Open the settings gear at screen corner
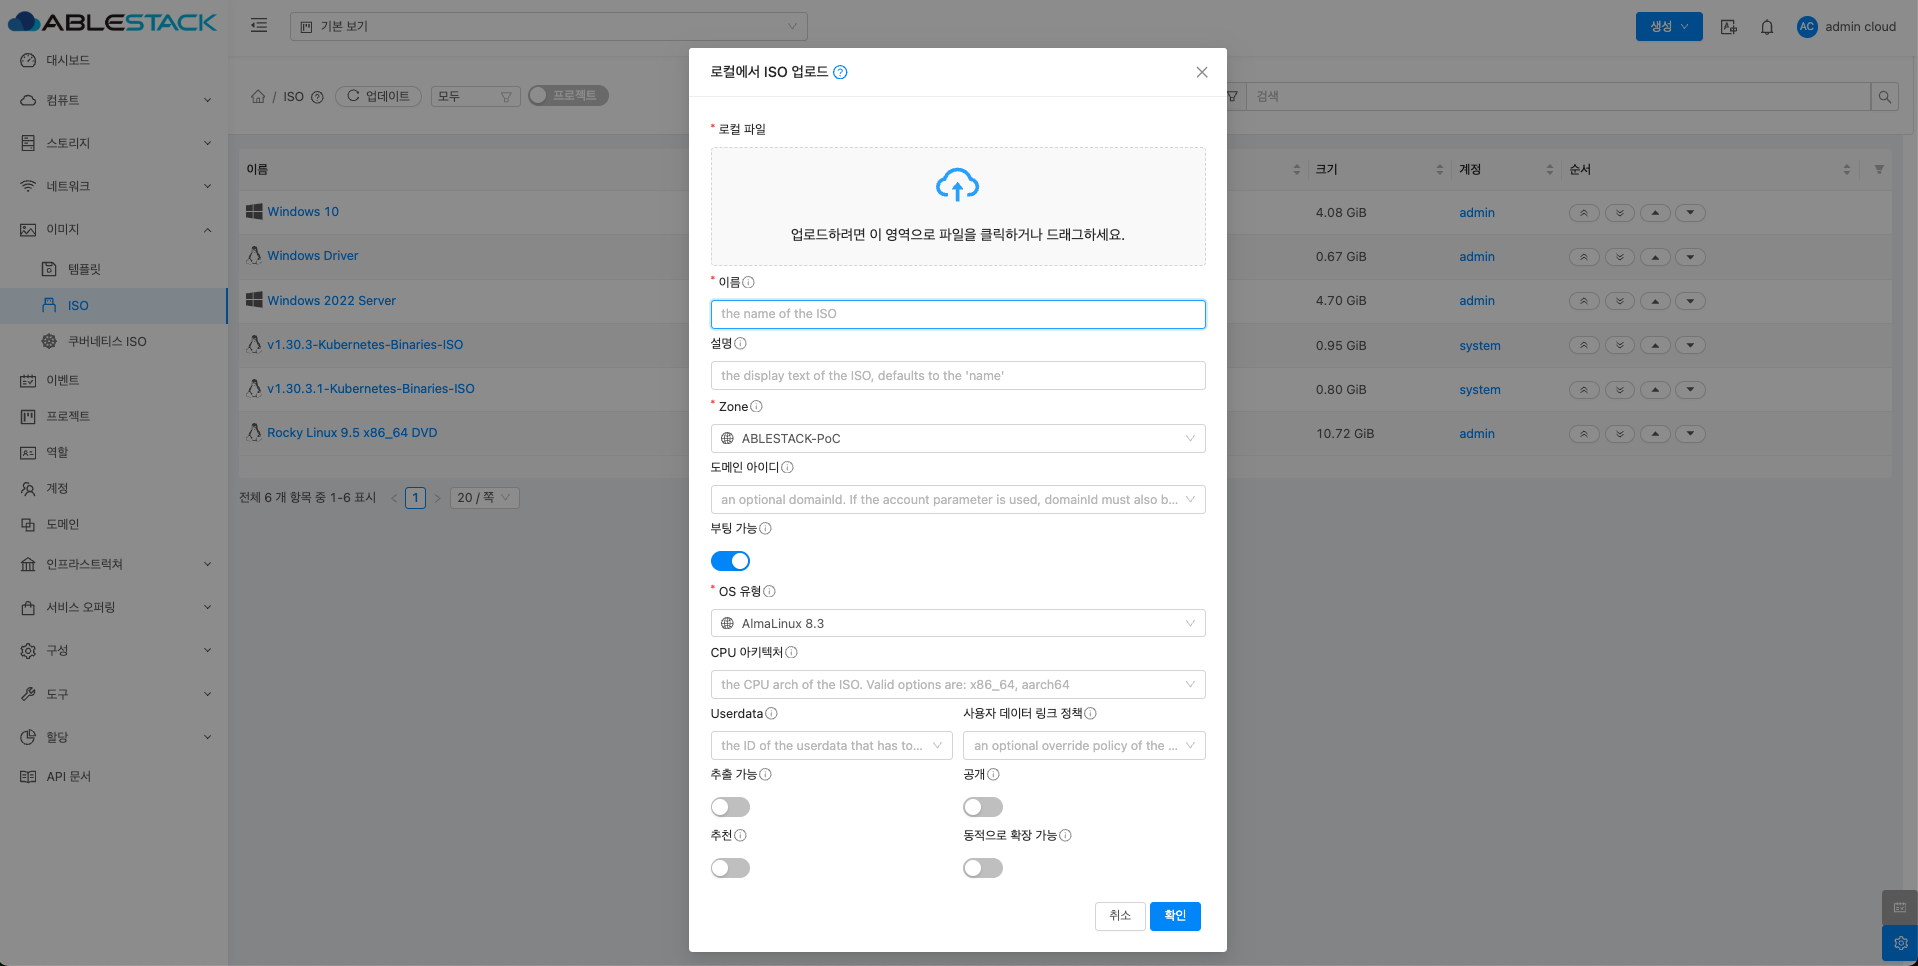The width and height of the screenshot is (1918, 966). click(1900, 943)
